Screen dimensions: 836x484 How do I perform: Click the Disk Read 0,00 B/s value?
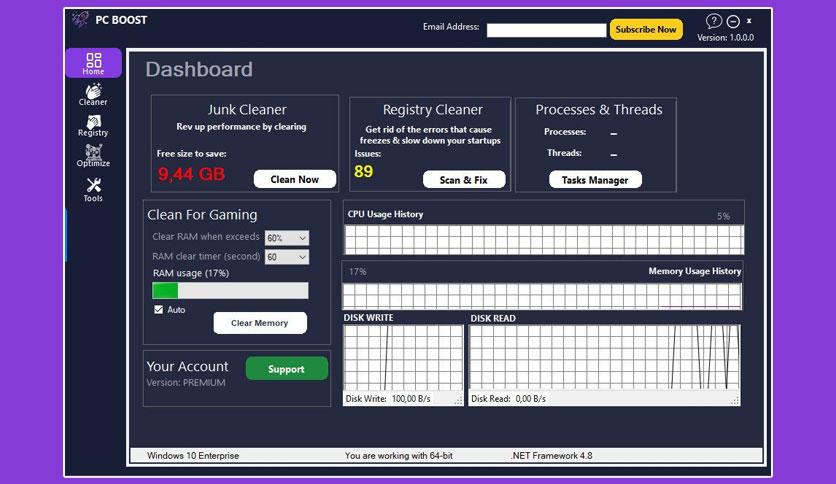click(x=530, y=399)
